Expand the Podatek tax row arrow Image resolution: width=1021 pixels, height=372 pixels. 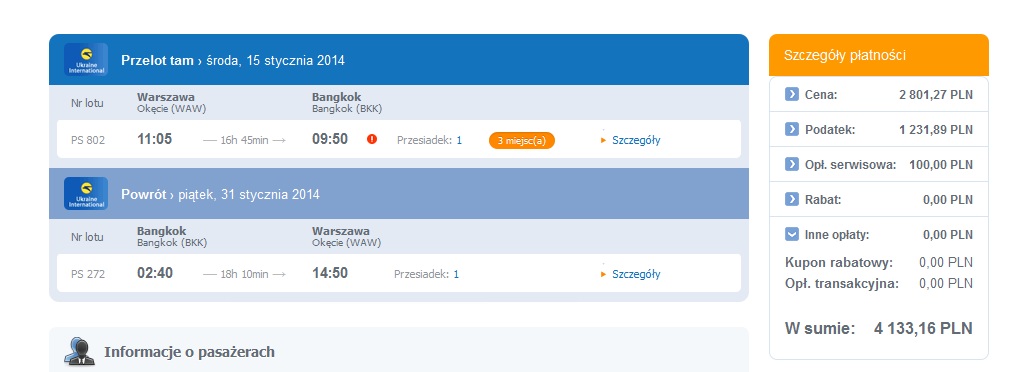(x=792, y=129)
